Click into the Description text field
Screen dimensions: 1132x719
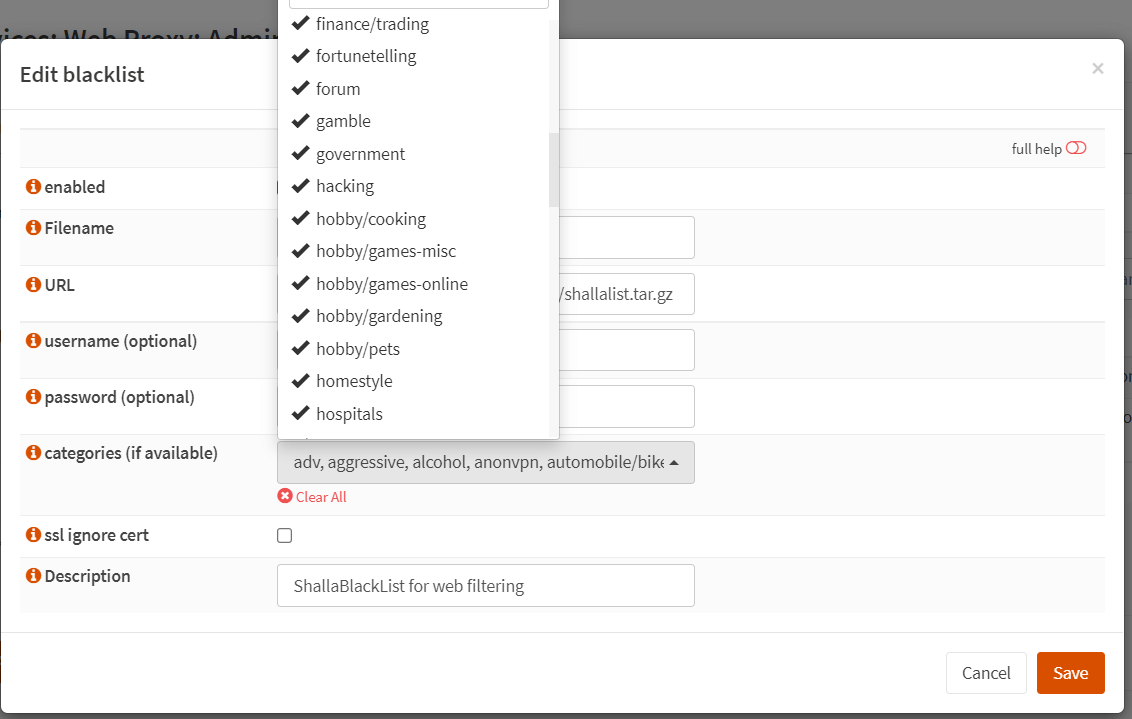pos(485,586)
